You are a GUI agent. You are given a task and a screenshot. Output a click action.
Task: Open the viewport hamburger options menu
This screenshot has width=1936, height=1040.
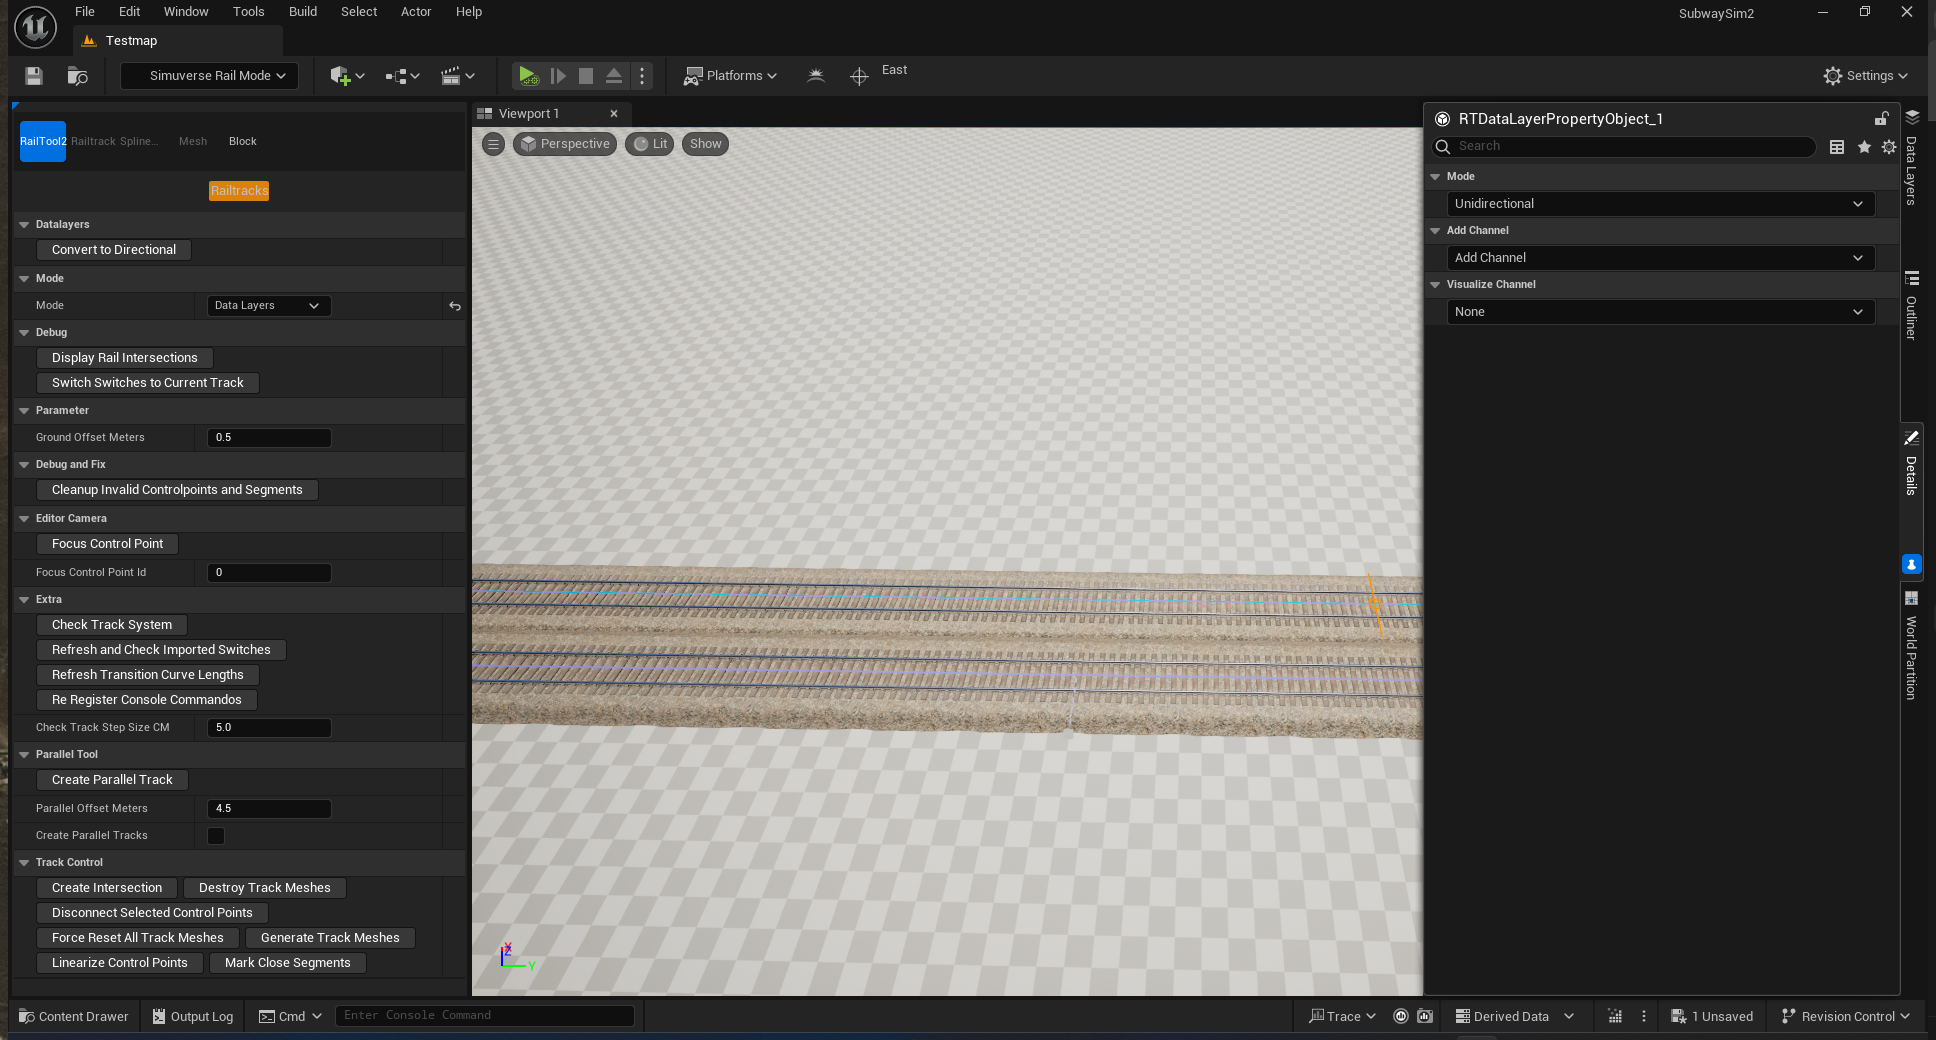pos(493,144)
